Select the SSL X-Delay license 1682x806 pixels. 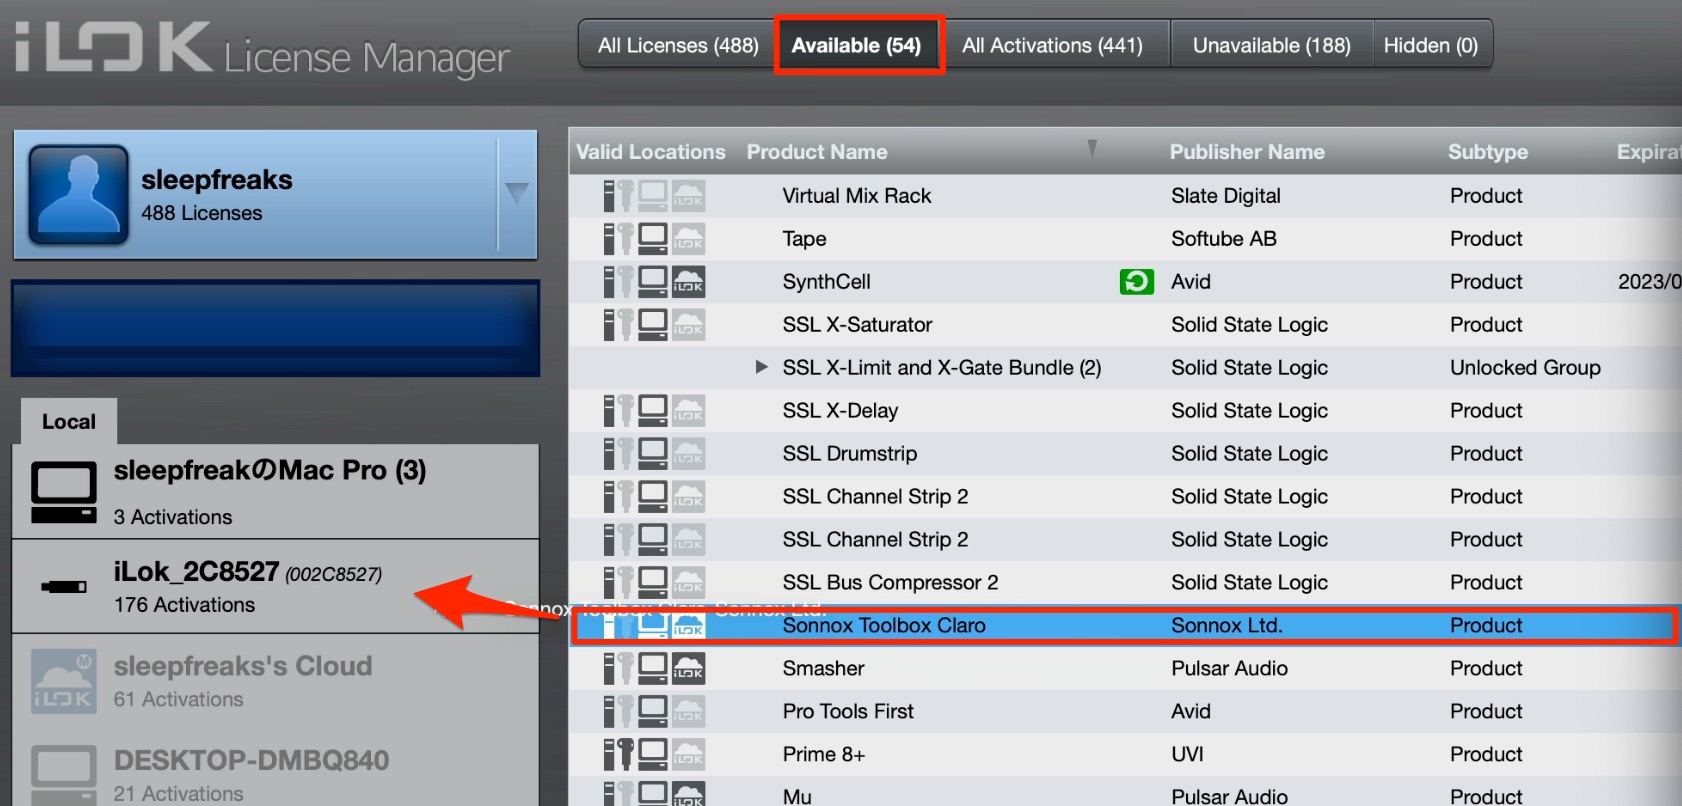coord(840,411)
